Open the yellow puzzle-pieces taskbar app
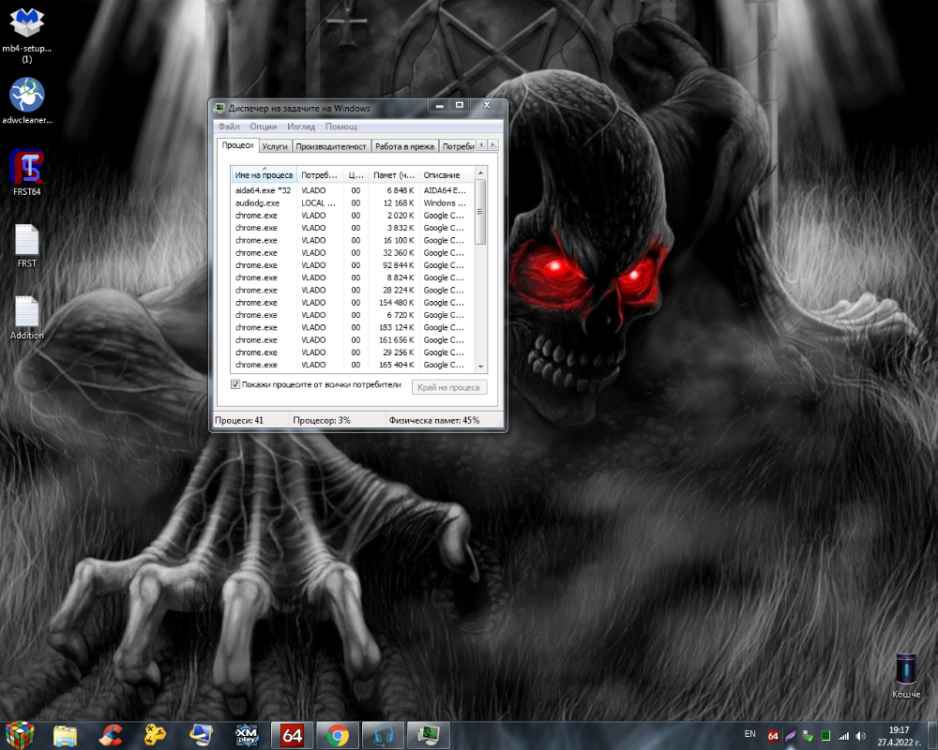938x750 pixels. coord(155,736)
